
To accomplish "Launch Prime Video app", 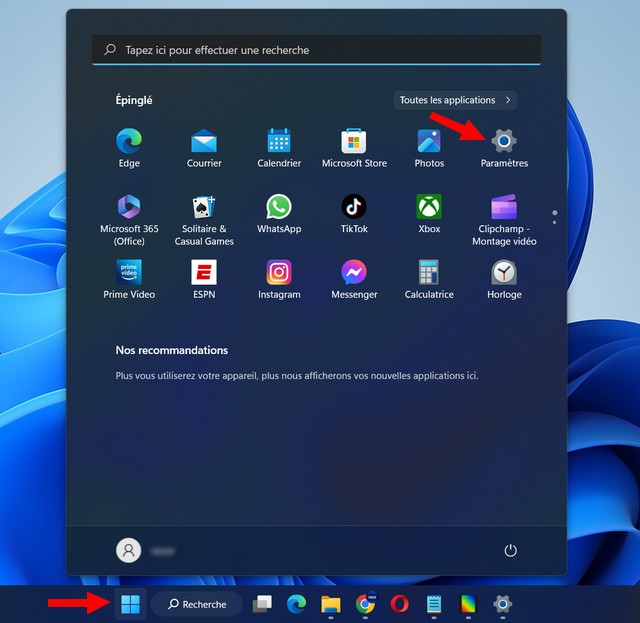I will pos(129,280).
